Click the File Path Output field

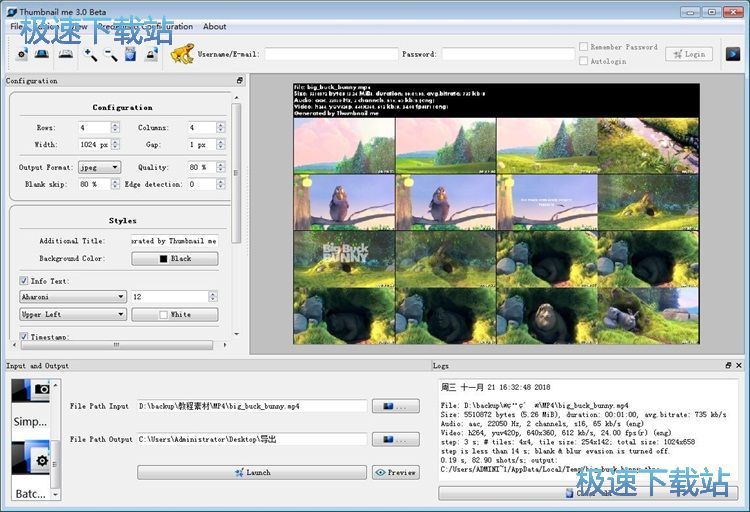tap(252, 439)
